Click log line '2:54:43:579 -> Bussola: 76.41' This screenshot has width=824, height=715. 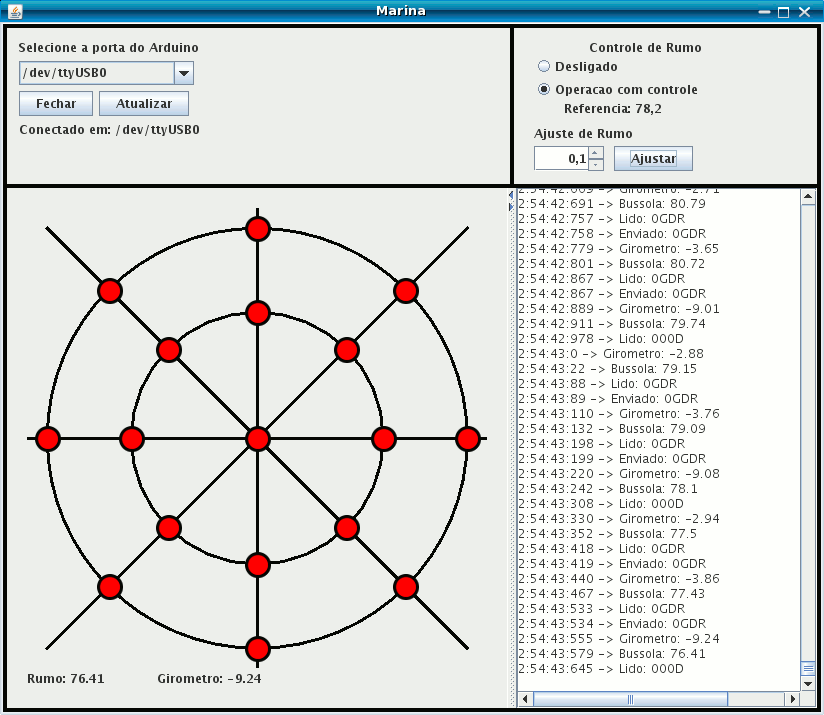(612, 653)
